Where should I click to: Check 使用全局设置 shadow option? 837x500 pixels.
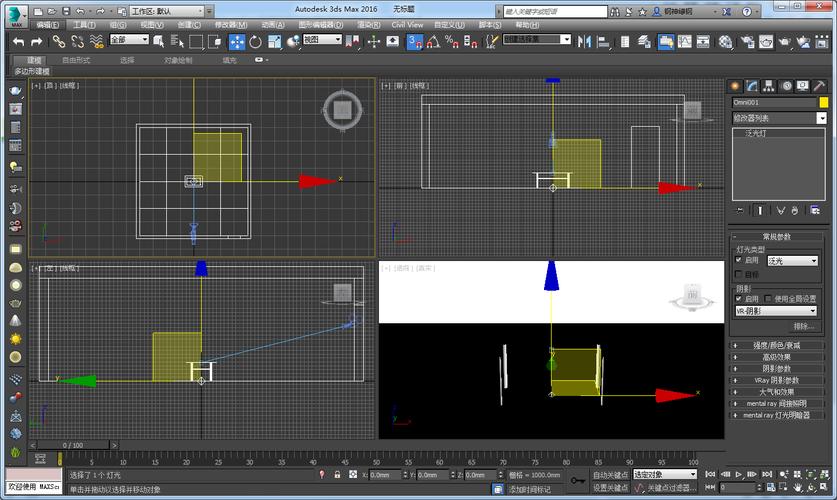tap(768, 298)
